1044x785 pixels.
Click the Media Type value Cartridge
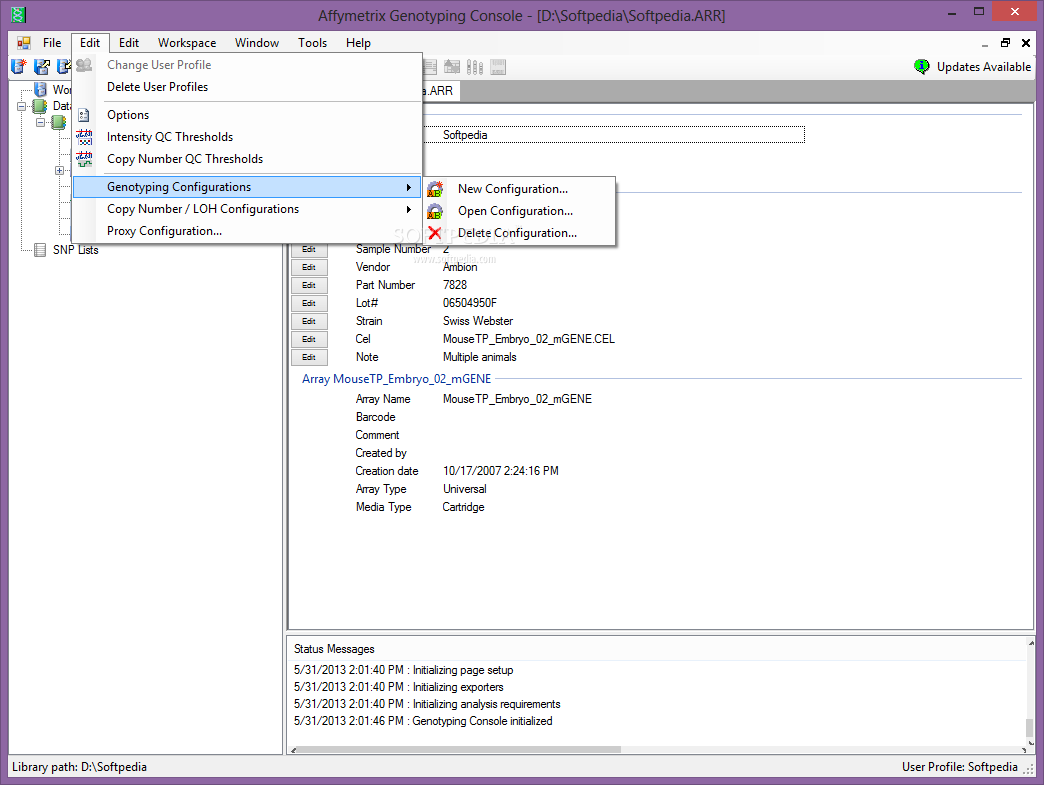pos(463,507)
